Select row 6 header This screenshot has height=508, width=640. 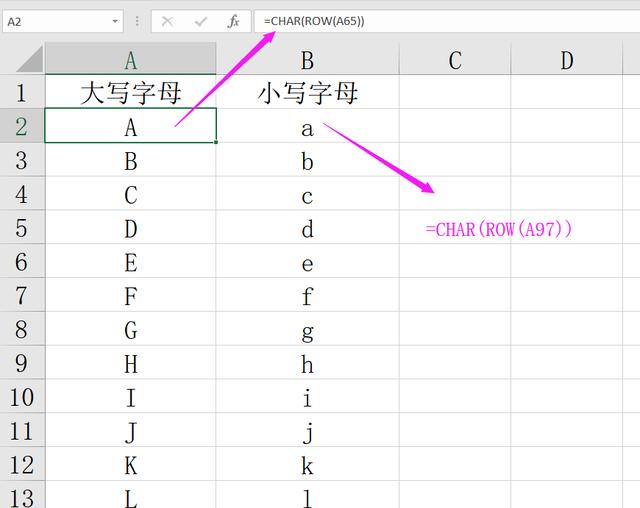pyautogui.click(x=22, y=262)
